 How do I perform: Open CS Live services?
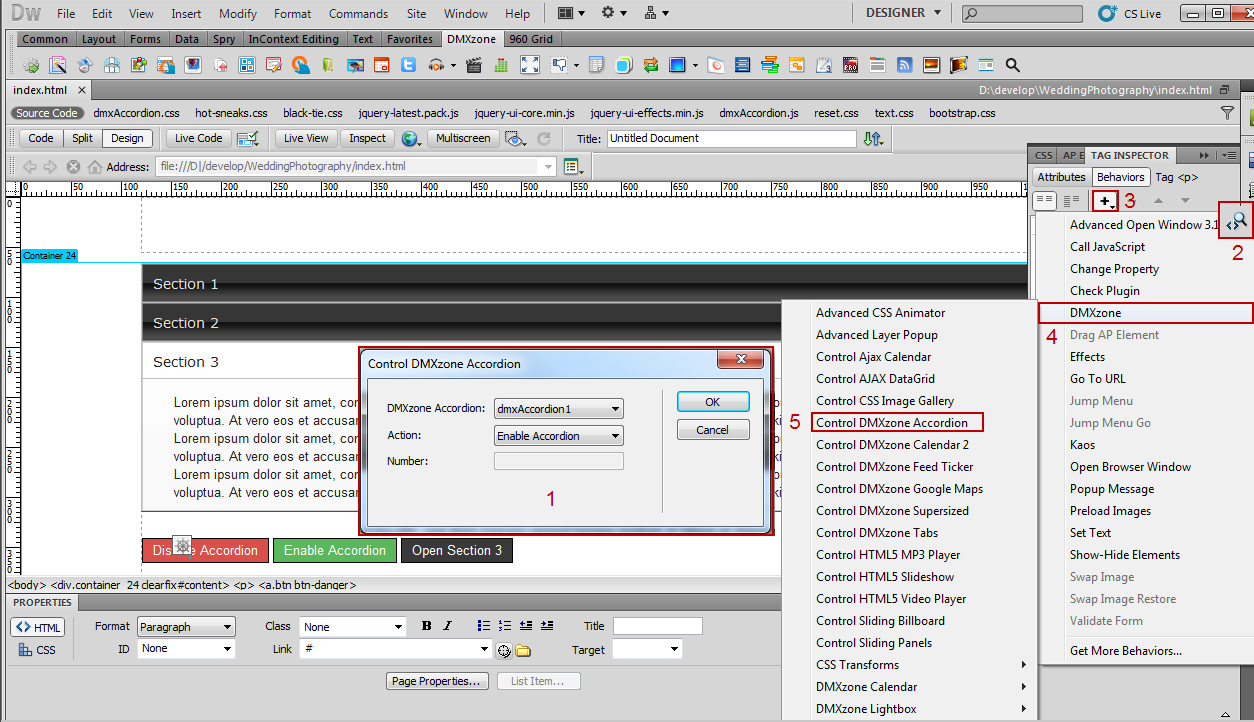1129,14
